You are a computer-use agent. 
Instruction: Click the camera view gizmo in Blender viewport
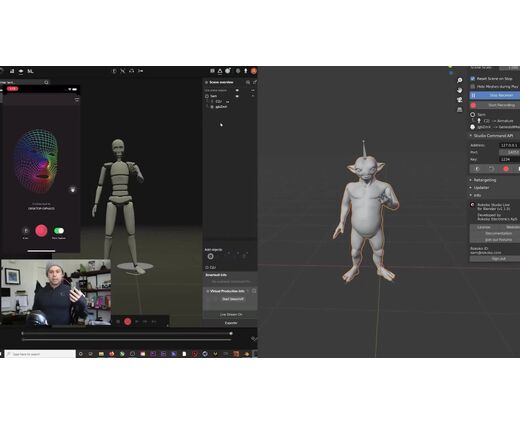point(460,100)
